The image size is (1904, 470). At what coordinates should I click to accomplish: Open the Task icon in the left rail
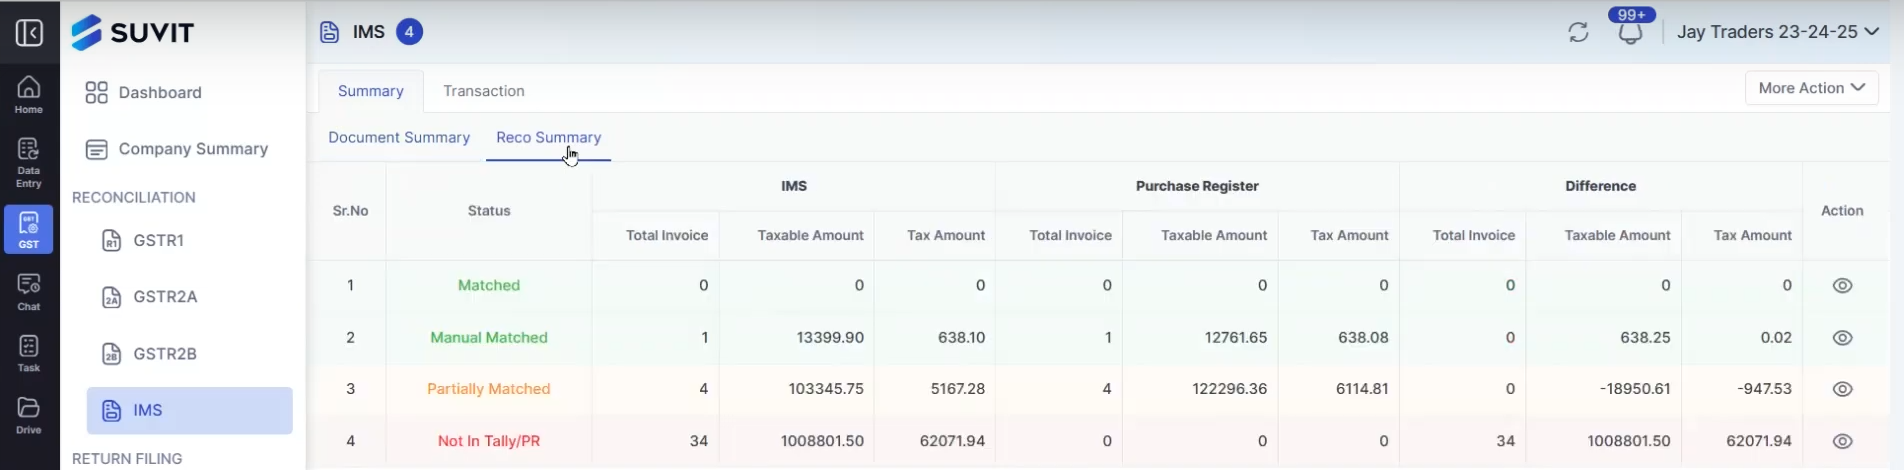tap(29, 353)
